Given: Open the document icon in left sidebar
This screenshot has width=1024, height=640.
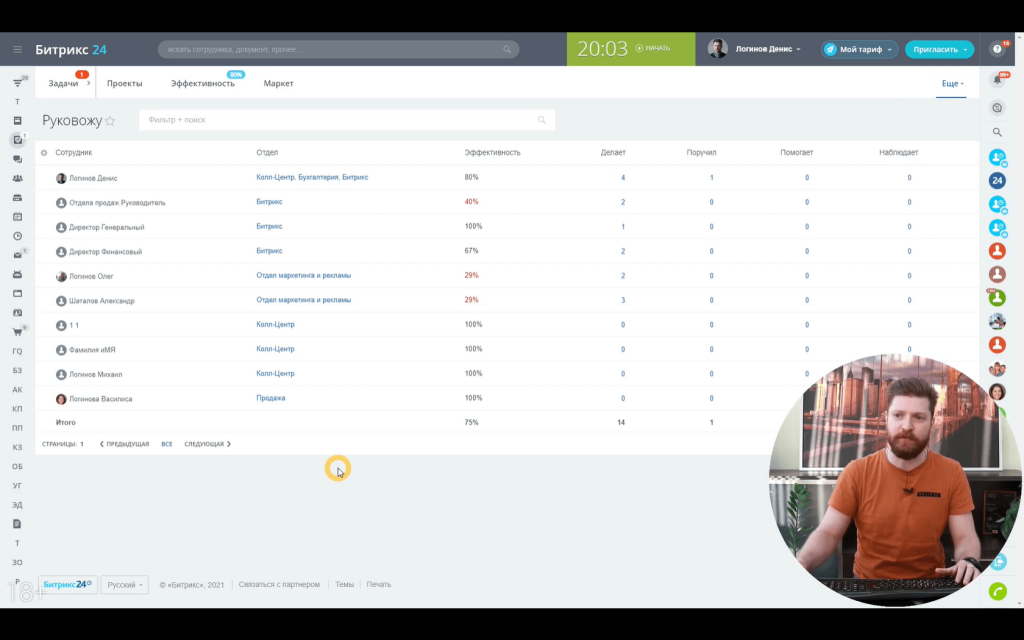Looking at the screenshot, I should tap(18, 524).
